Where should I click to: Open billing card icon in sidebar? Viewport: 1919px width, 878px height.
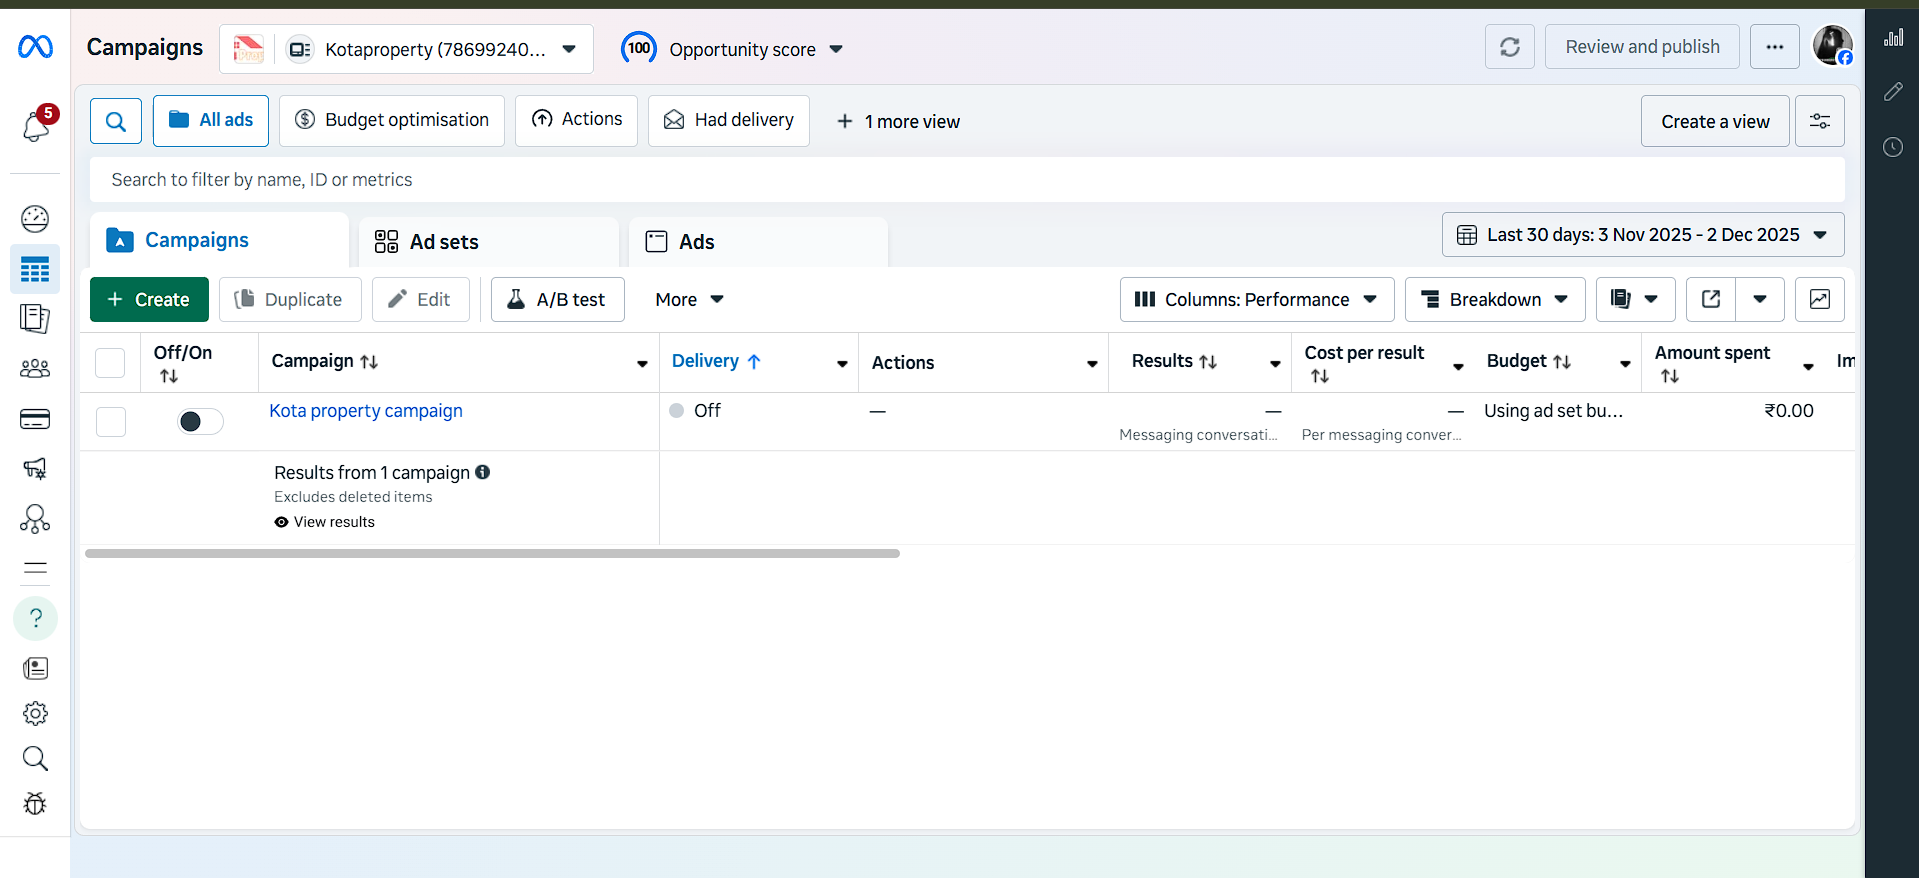coord(35,419)
